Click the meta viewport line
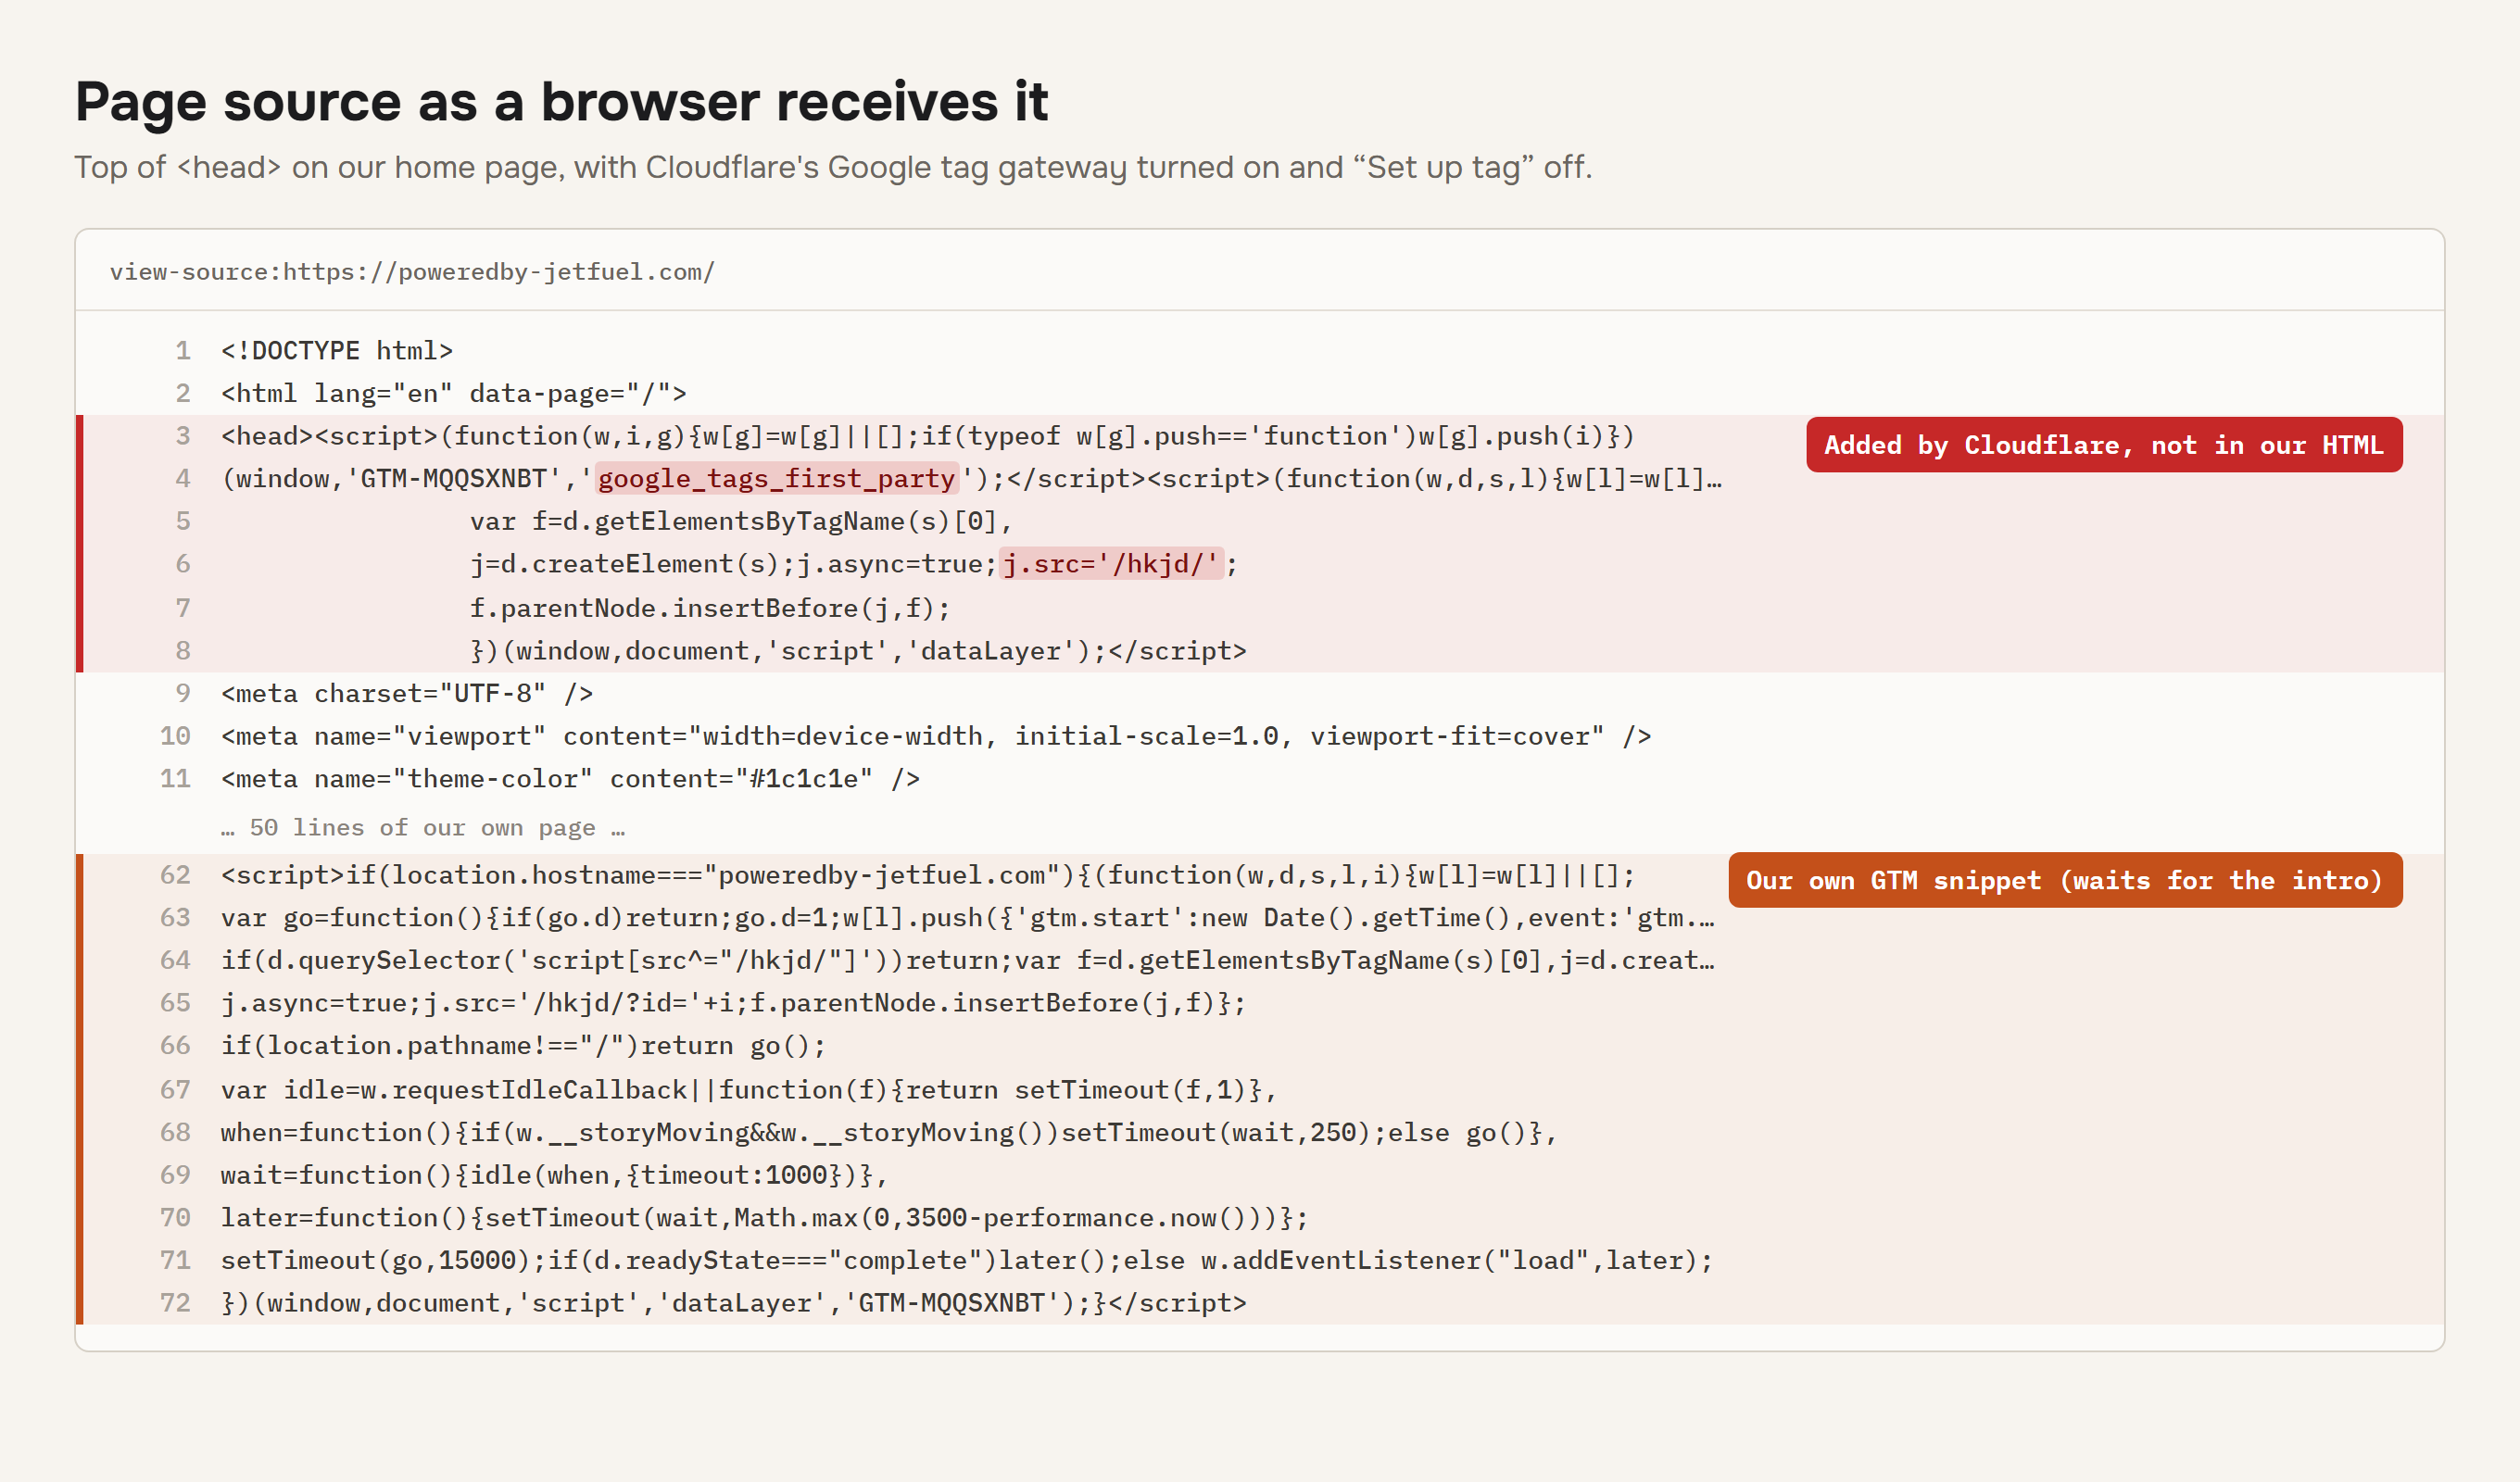Image resolution: width=2520 pixels, height=1482 pixels. [936, 737]
